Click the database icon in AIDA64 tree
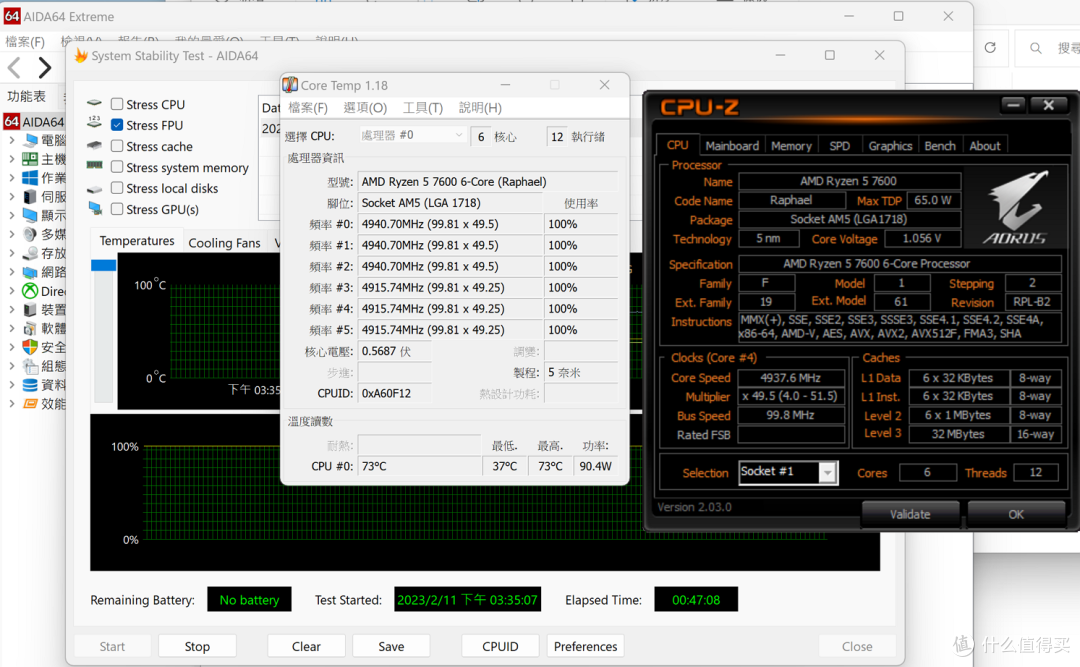 pyautogui.click(x=30, y=384)
